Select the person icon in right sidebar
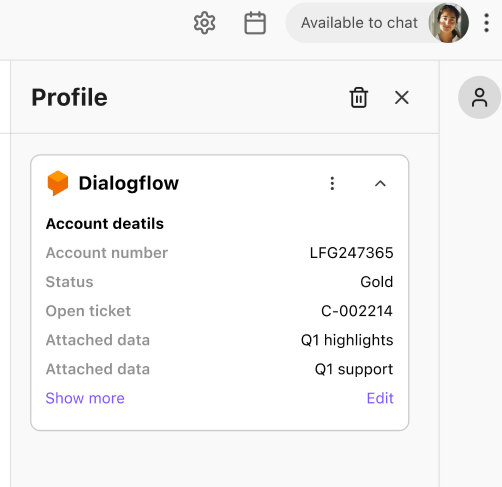The width and height of the screenshot is (502, 487). point(479,97)
